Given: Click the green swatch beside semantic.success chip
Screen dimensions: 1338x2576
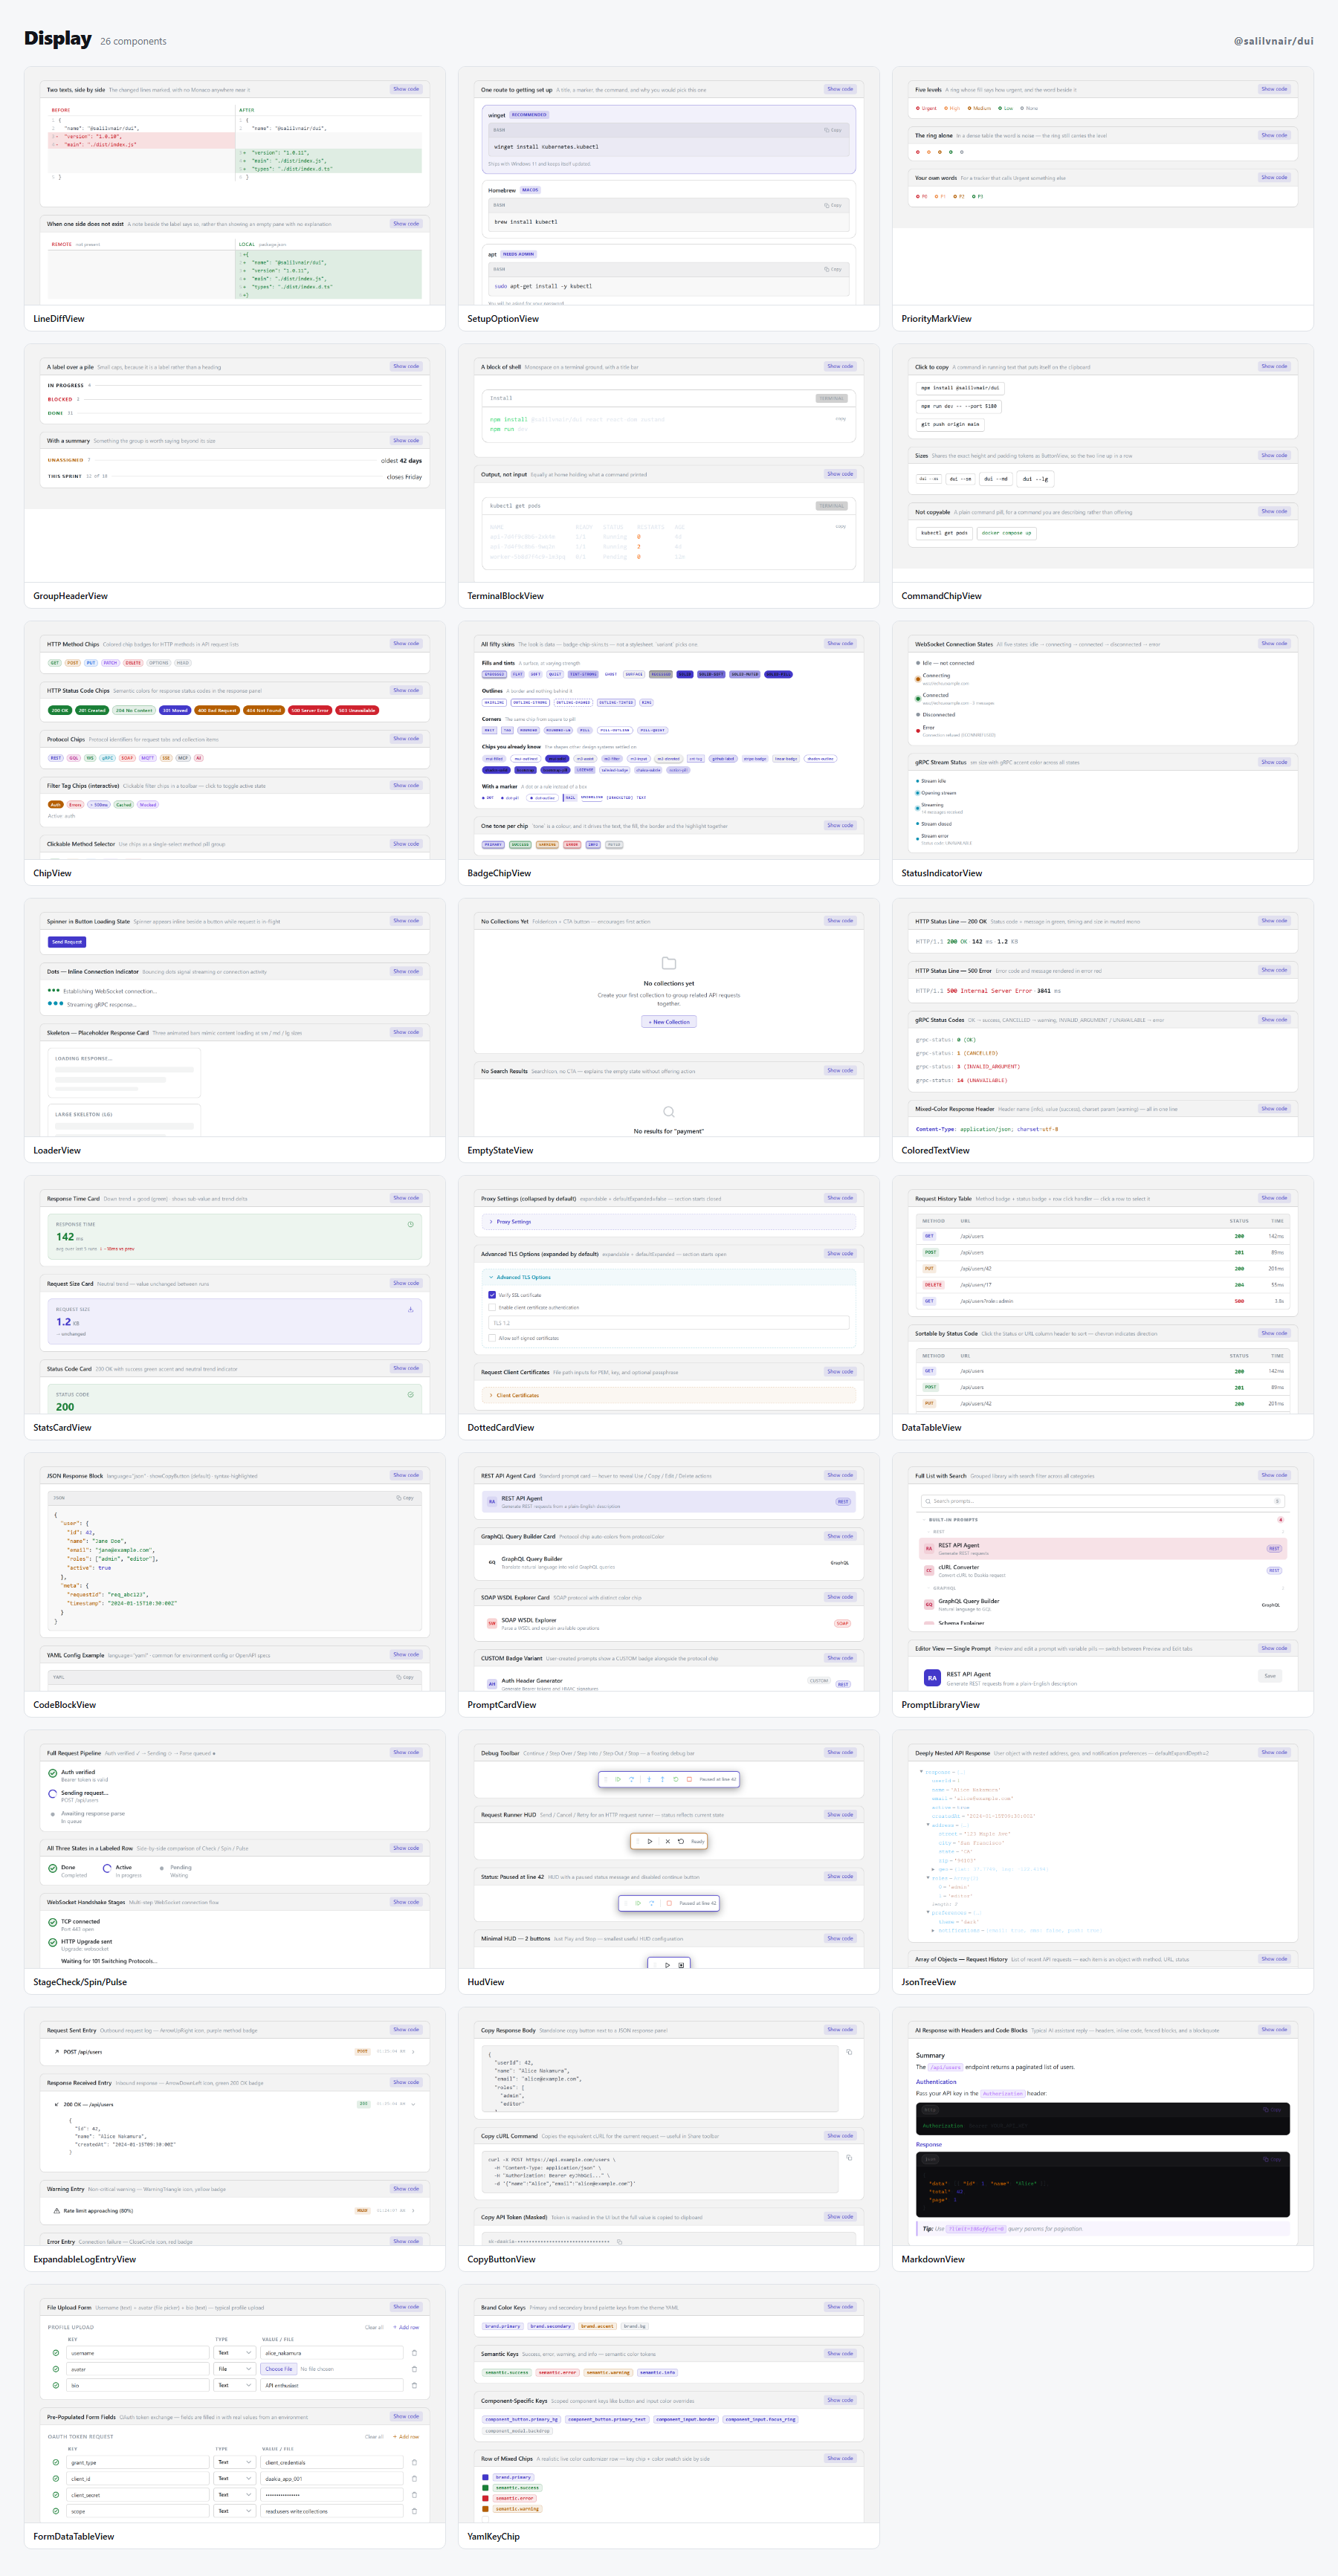Looking at the screenshot, I should tap(486, 2488).
